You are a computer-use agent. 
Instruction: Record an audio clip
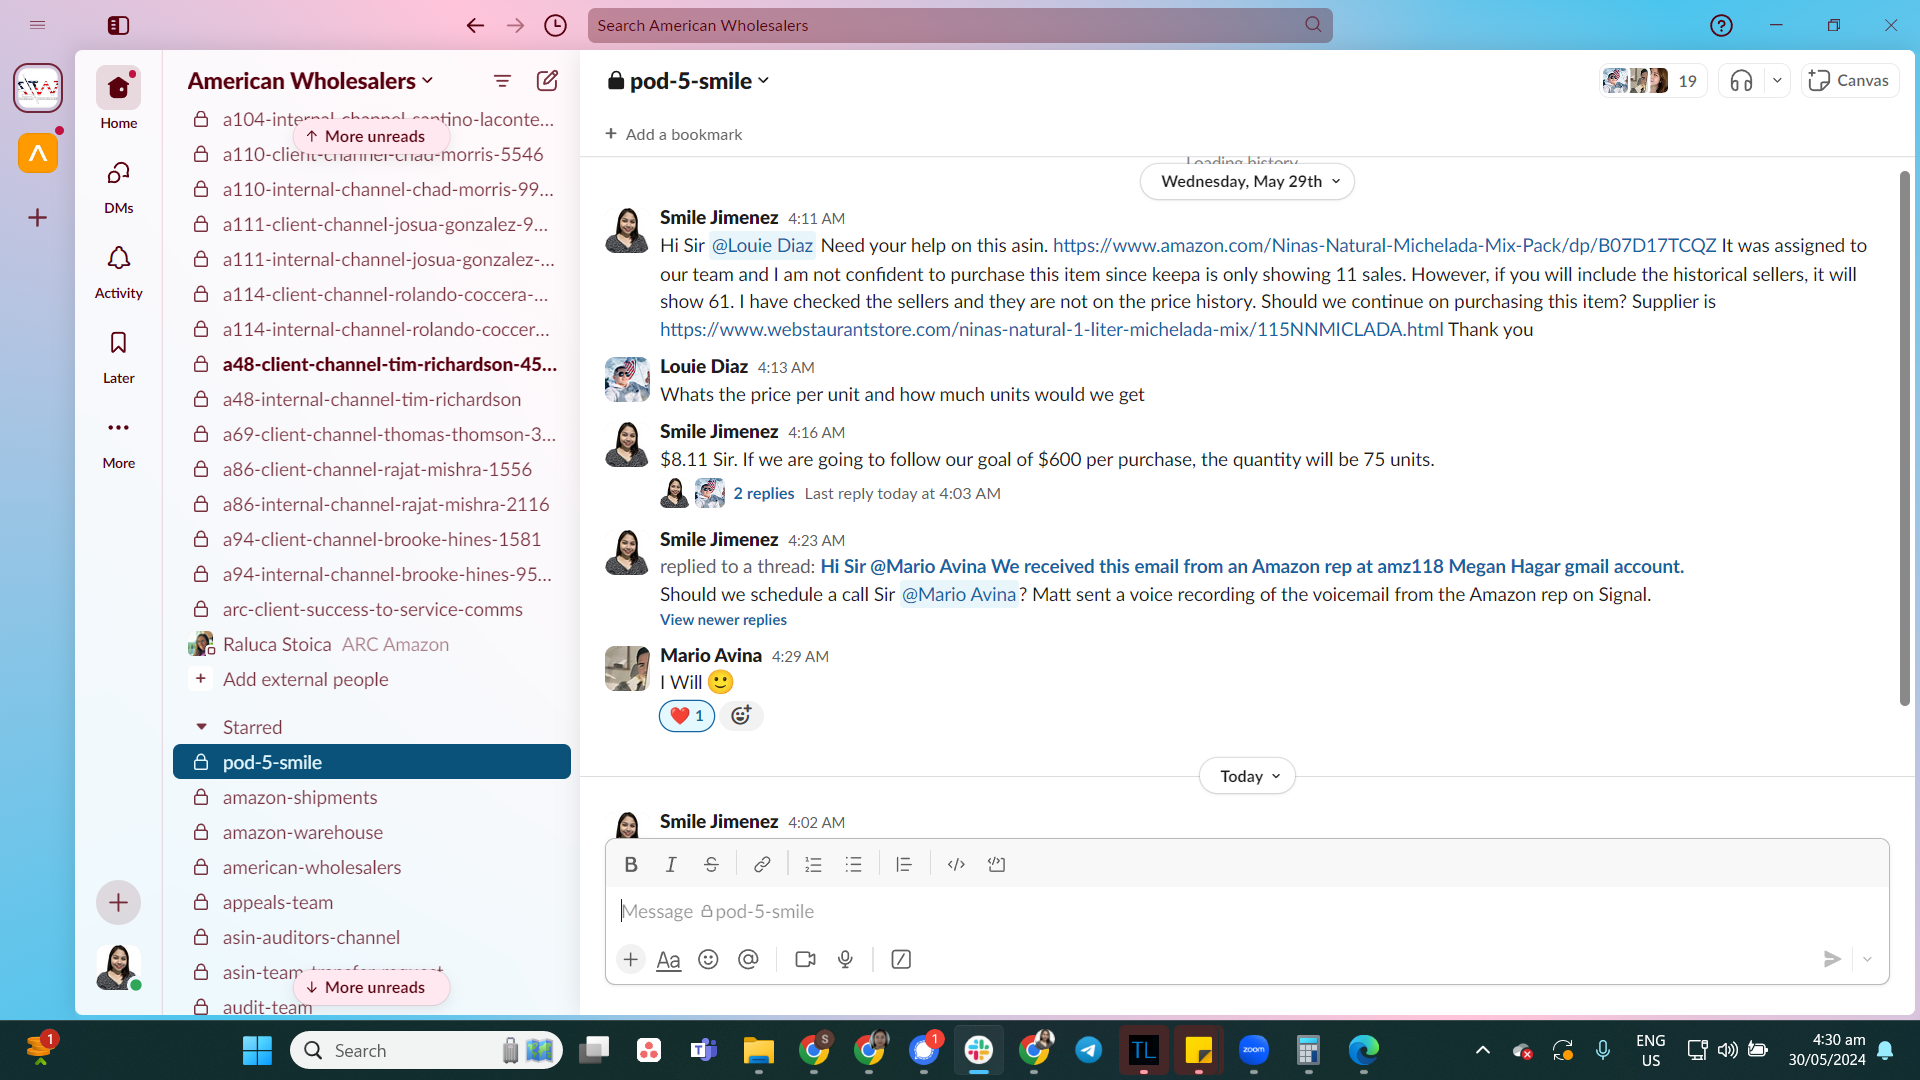click(845, 960)
